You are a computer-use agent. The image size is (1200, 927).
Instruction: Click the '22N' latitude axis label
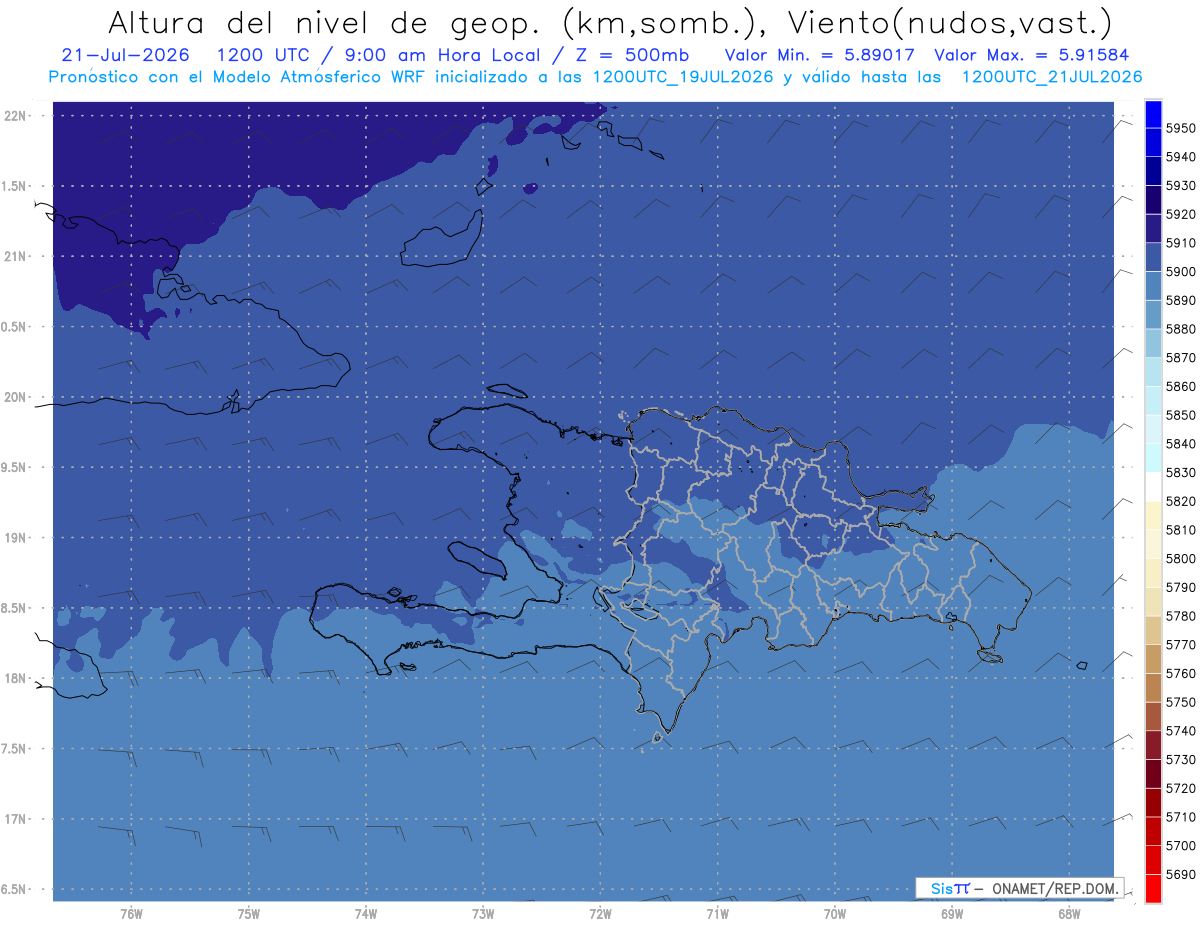coord(15,115)
